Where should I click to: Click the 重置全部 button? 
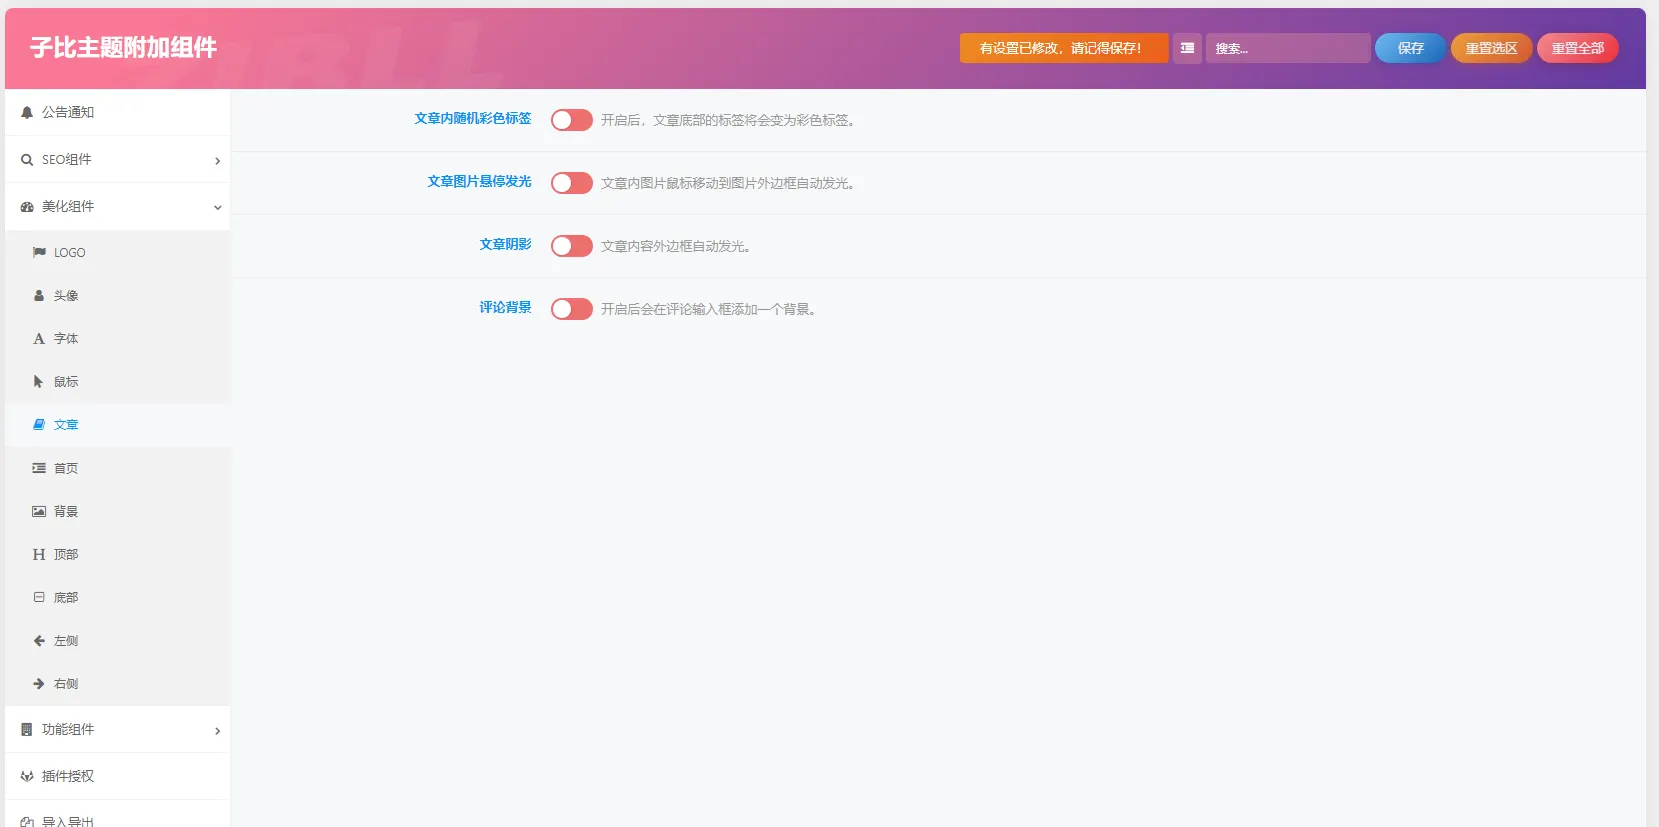click(1578, 48)
